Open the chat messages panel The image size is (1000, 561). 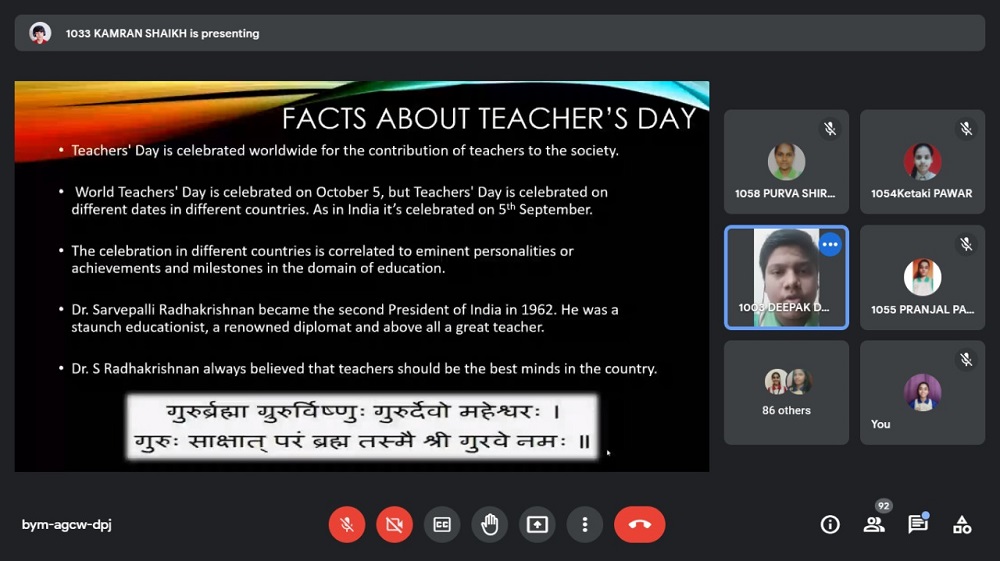pyautogui.click(x=917, y=524)
